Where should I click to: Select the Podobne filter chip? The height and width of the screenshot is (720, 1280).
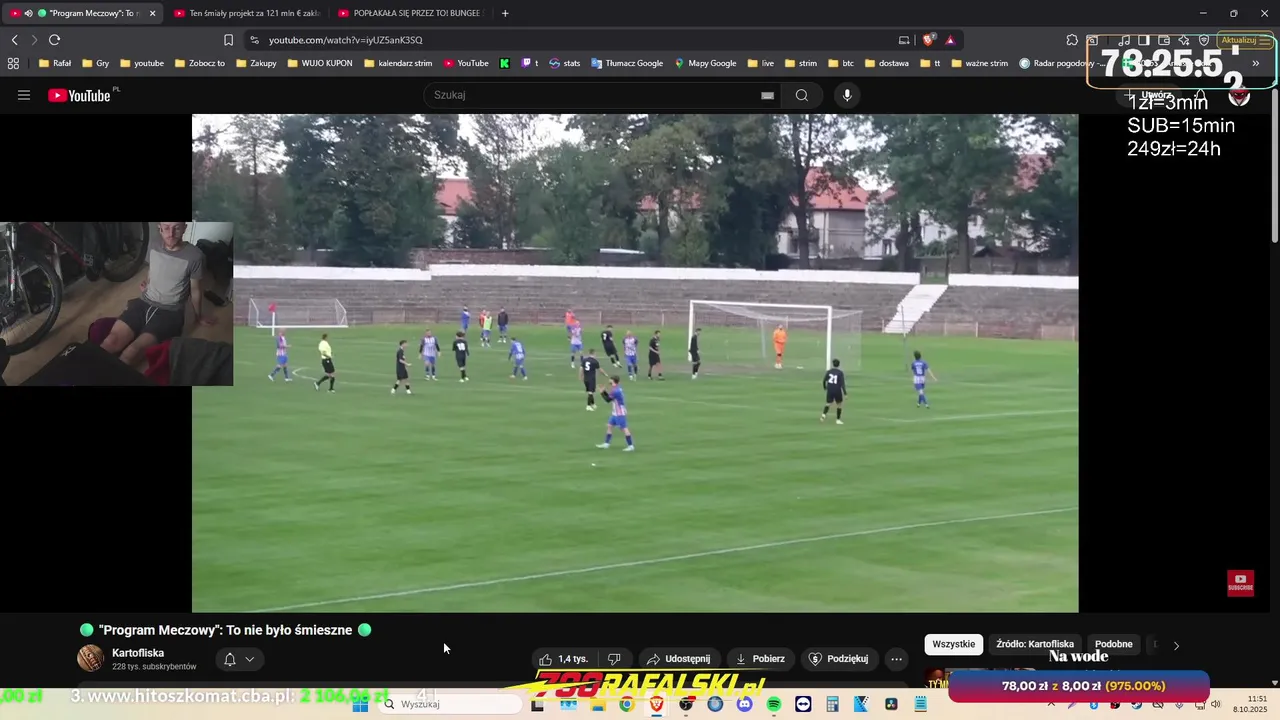click(x=1114, y=644)
